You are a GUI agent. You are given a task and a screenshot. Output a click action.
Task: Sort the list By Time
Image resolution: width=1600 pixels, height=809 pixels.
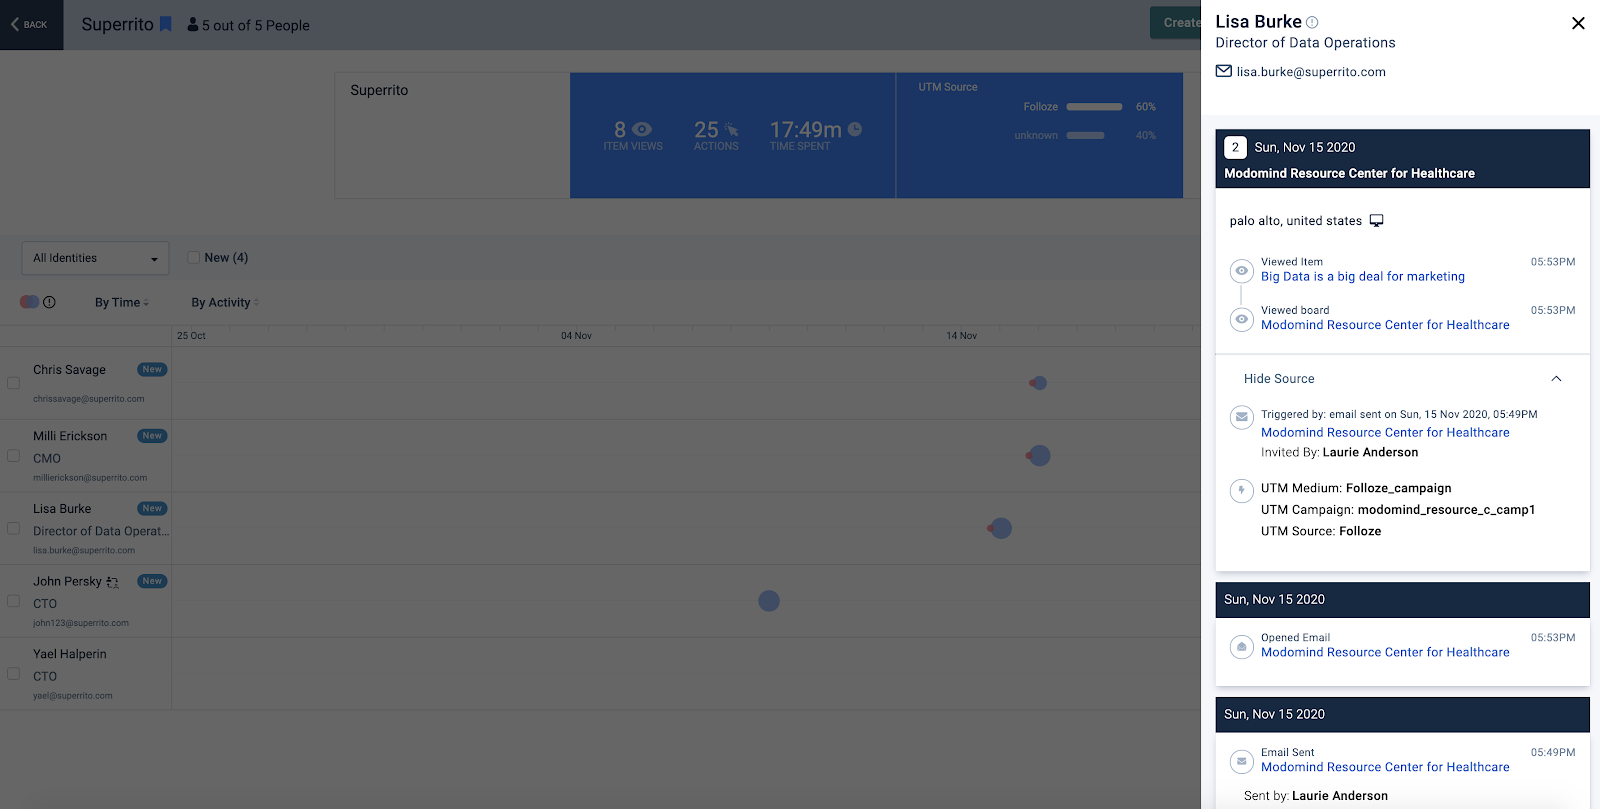coord(121,303)
